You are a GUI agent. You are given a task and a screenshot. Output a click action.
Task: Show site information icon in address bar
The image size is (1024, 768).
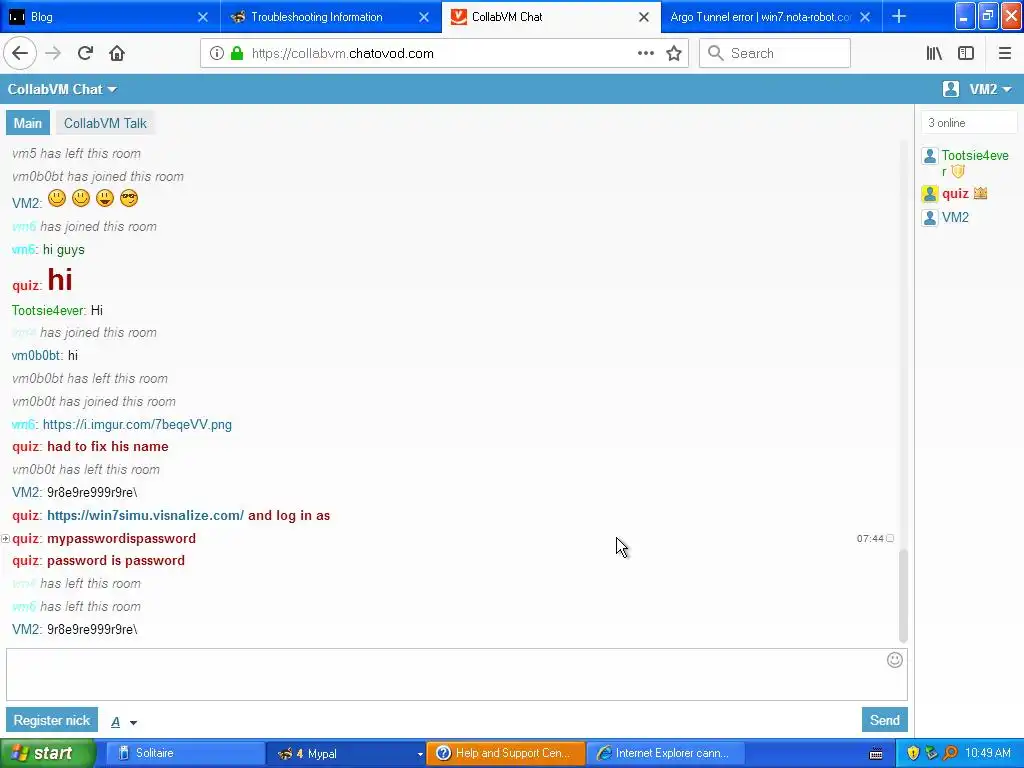pos(217,53)
